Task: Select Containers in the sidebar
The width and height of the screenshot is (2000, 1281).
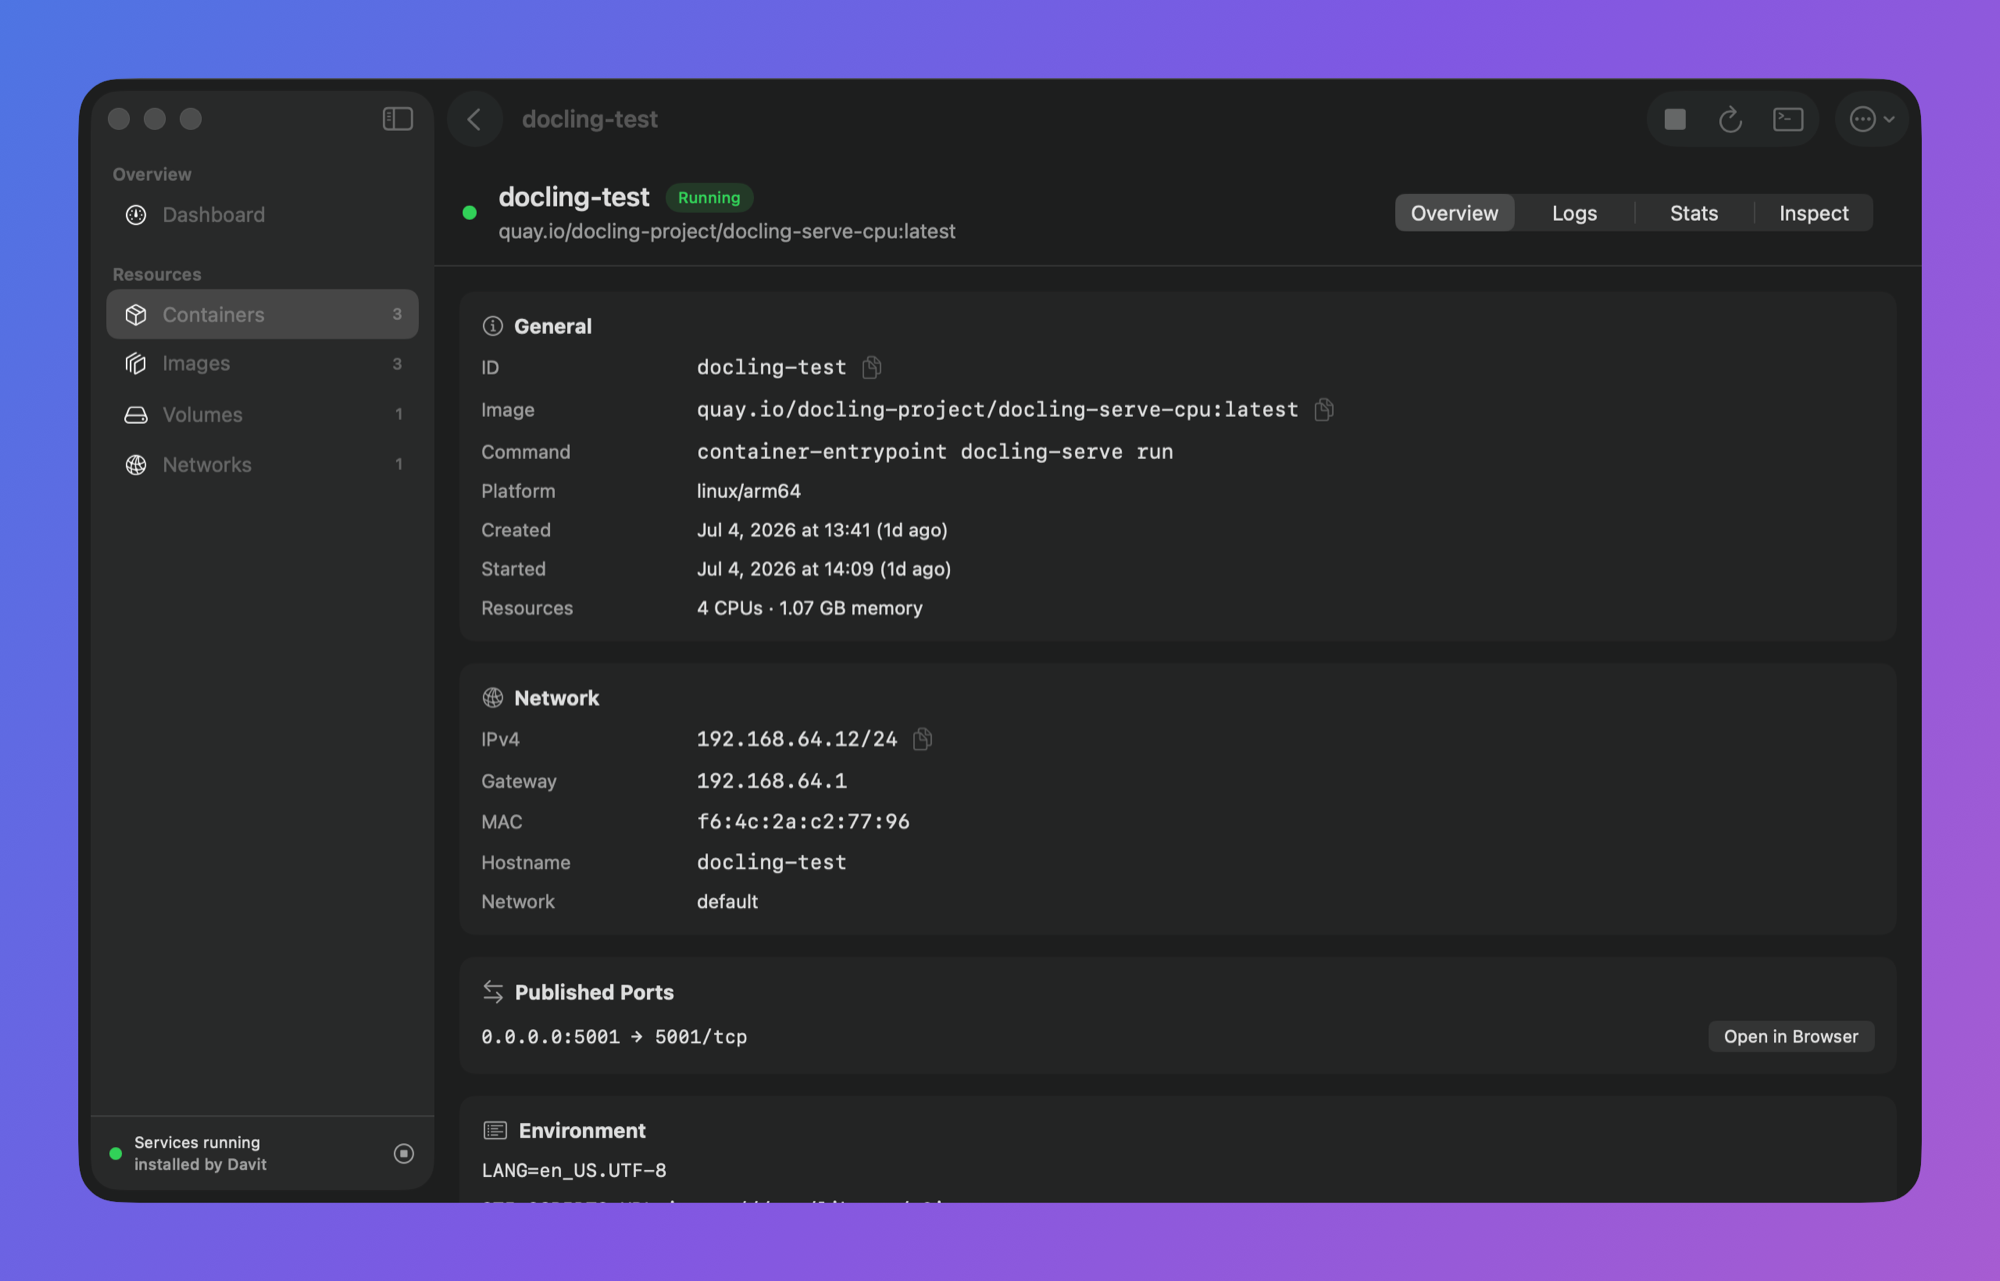Action: 262,314
